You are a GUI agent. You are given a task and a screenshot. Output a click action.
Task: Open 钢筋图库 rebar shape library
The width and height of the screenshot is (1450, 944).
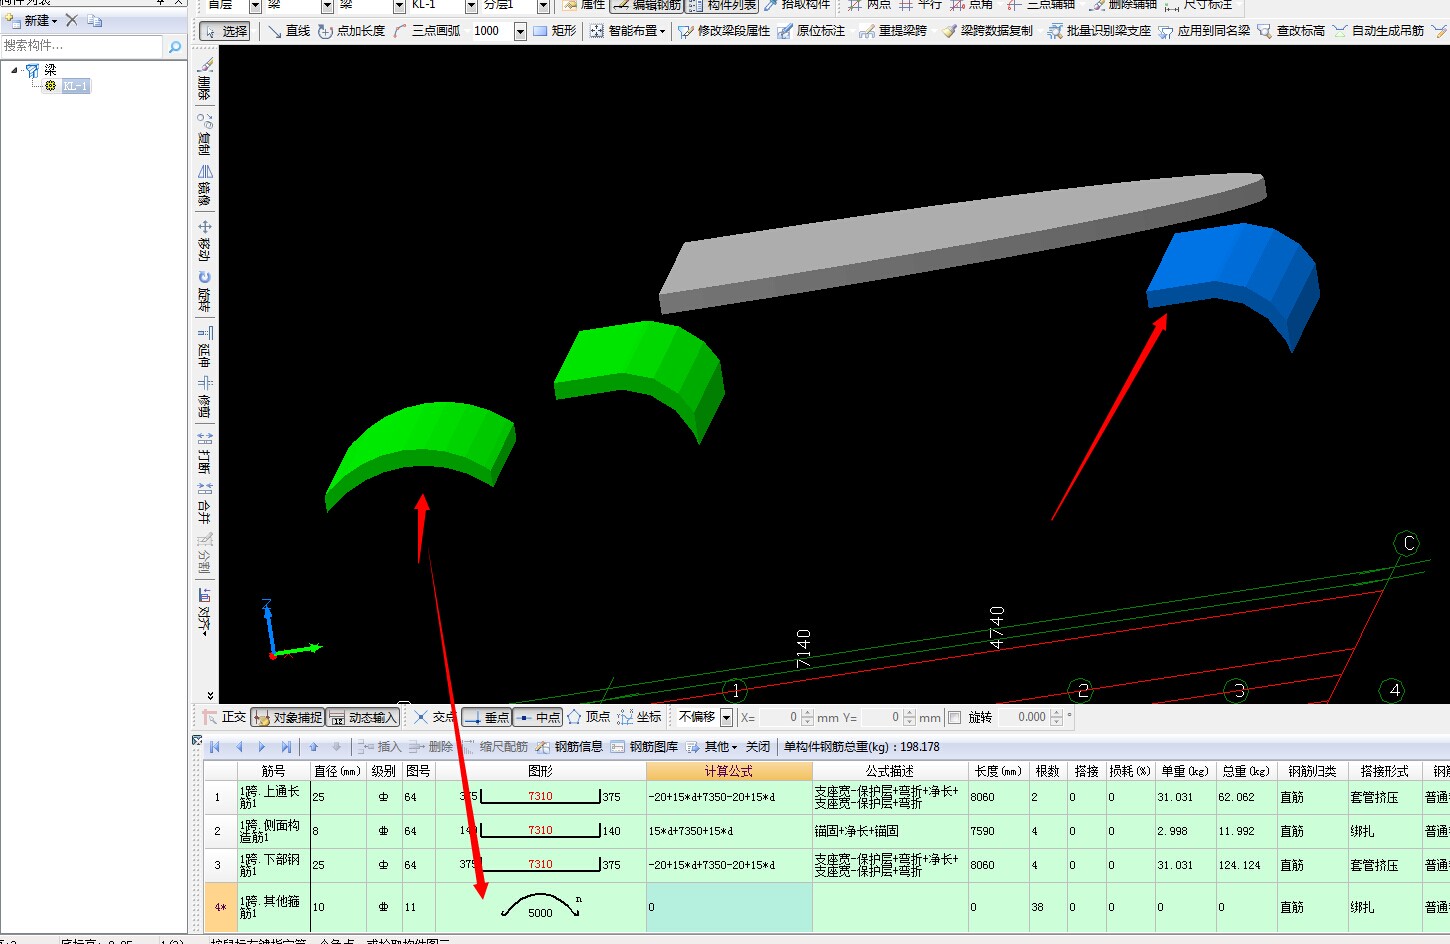(x=644, y=747)
